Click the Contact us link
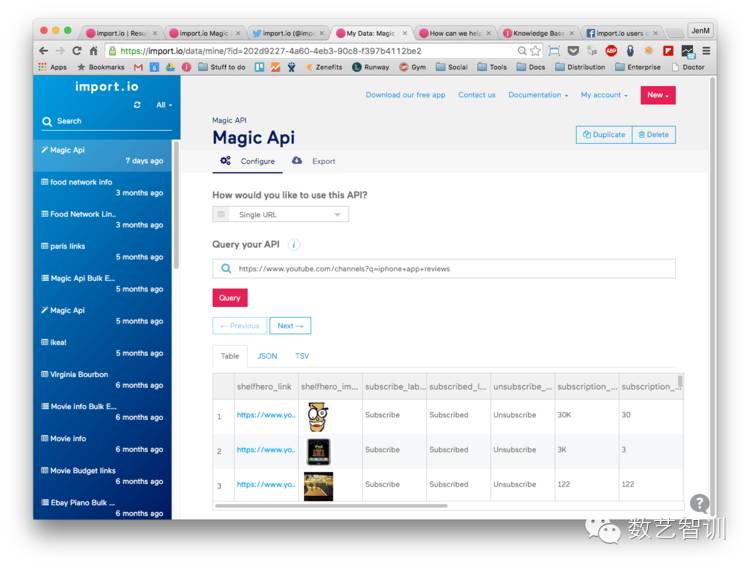 (x=476, y=95)
